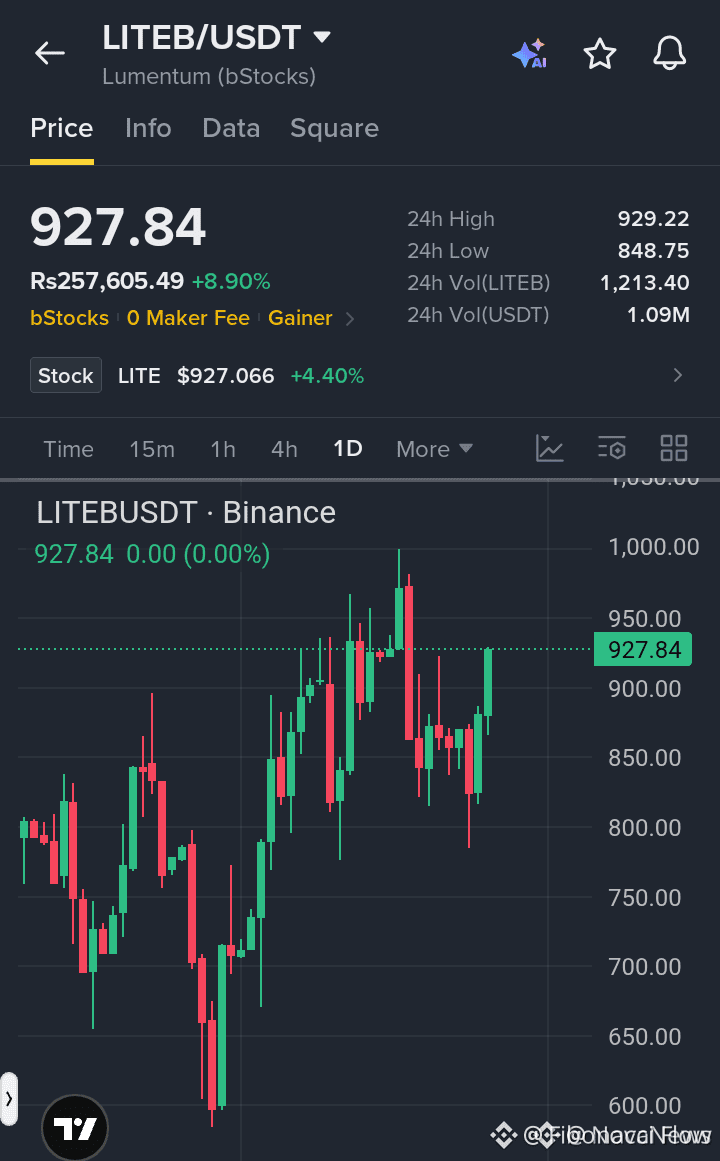
Task: Add pair to favorites with star icon
Action: tap(599, 54)
